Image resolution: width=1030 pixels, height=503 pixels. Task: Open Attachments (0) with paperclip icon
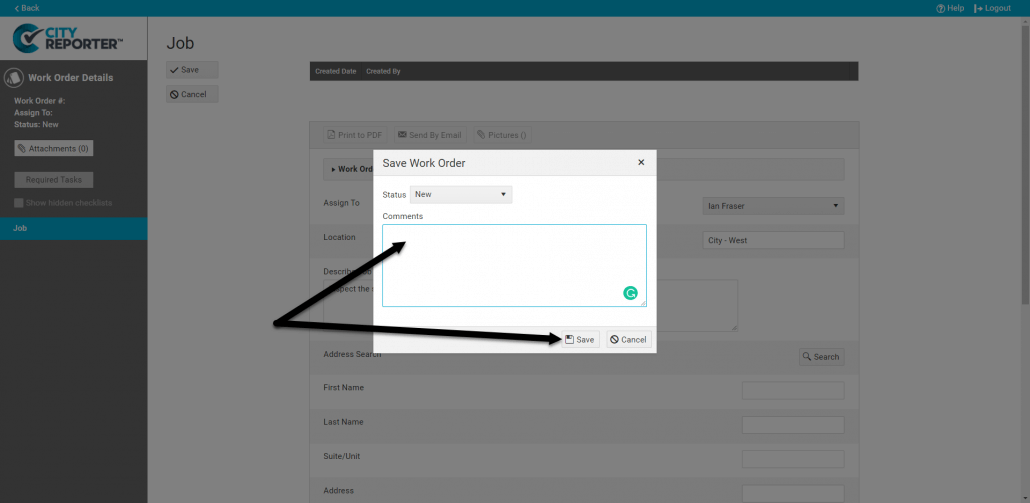point(54,148)
